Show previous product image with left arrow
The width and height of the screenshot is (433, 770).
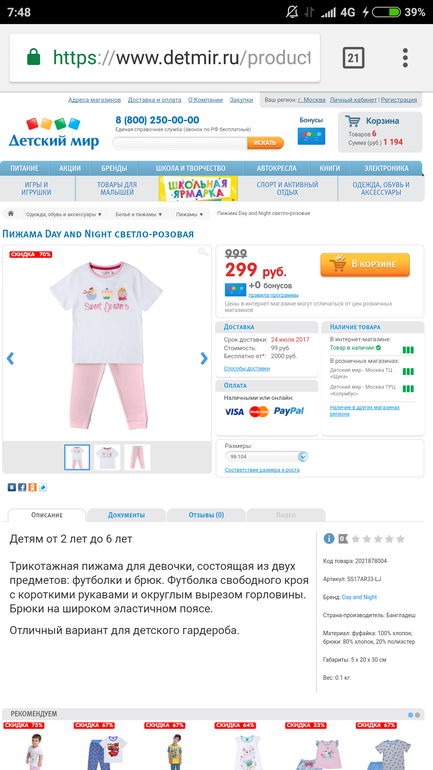click(10, 358)
